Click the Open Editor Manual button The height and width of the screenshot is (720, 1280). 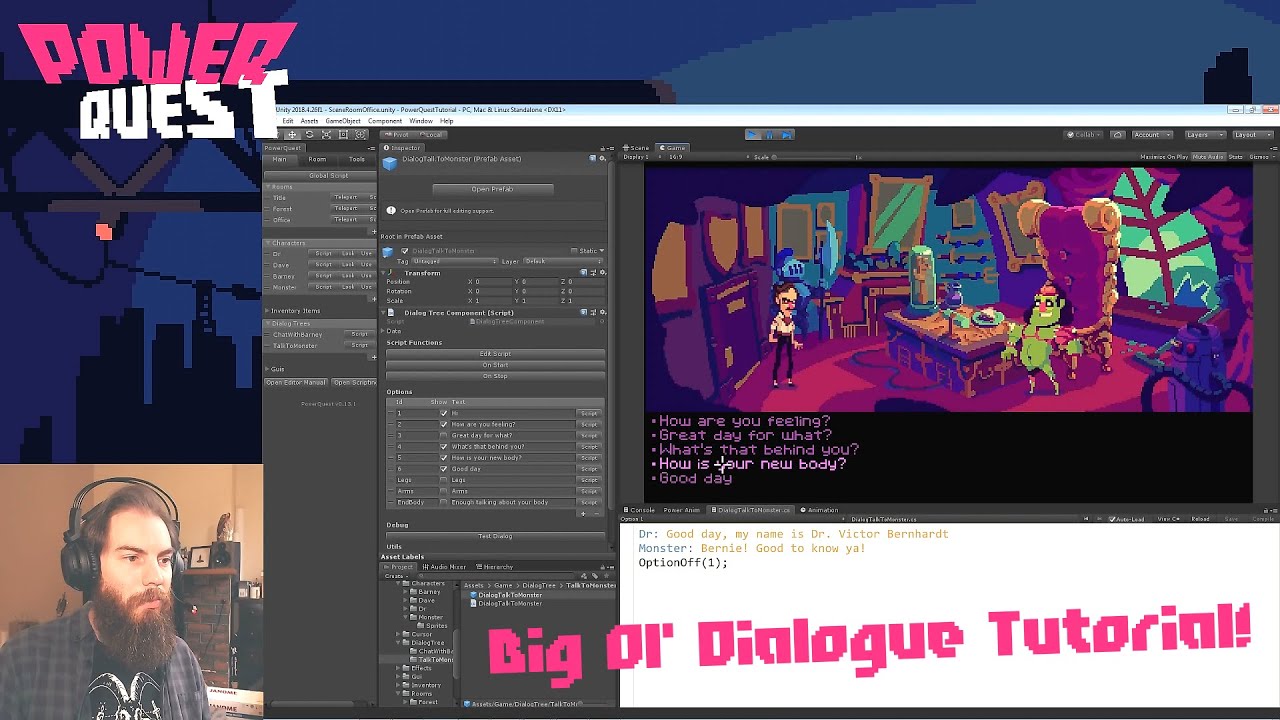tap(296, 382)
